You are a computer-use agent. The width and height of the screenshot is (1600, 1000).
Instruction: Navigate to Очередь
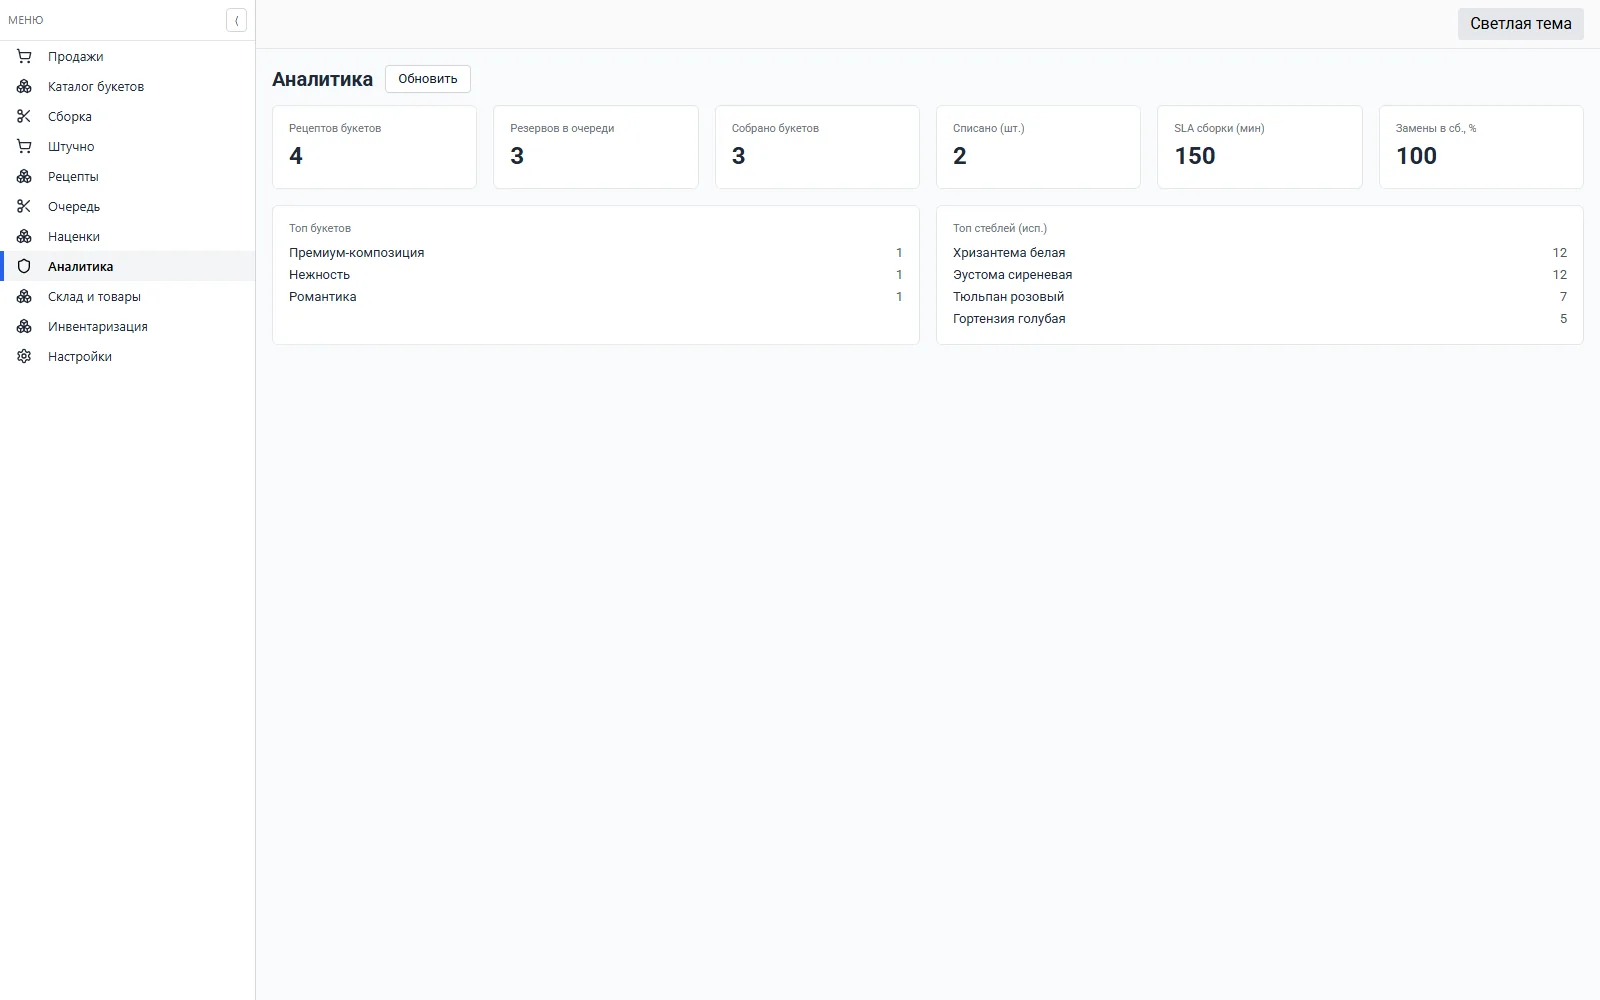point(128,206)
